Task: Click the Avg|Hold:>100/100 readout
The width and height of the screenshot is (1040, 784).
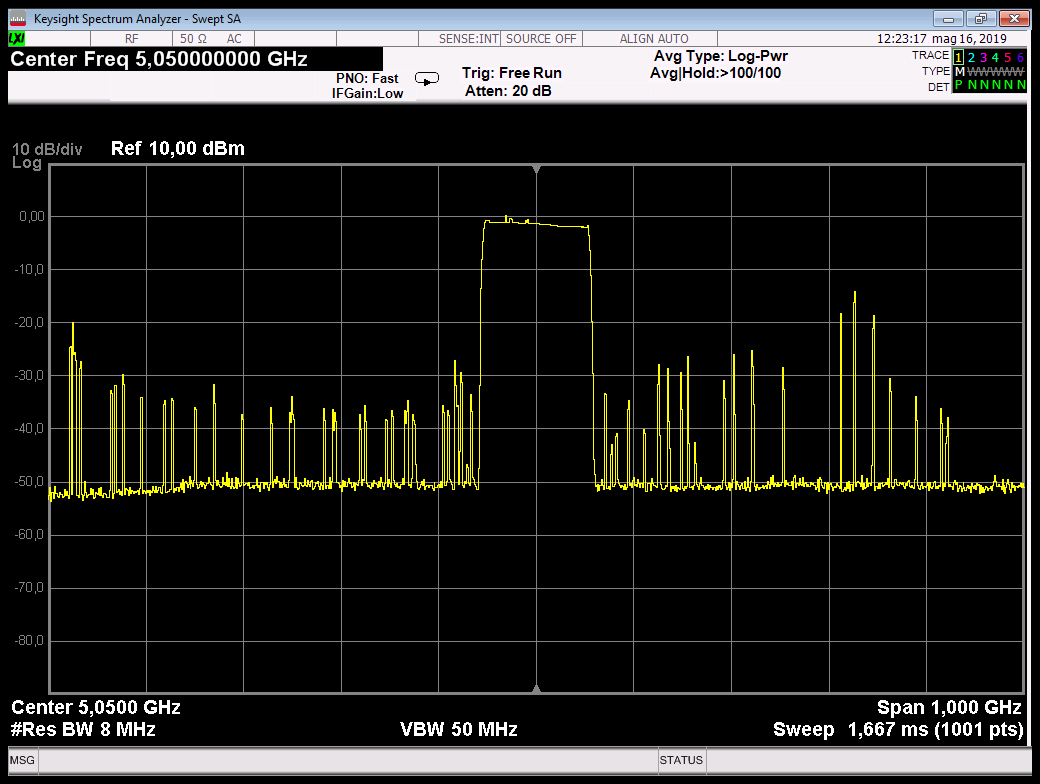Action: point(716,73)
